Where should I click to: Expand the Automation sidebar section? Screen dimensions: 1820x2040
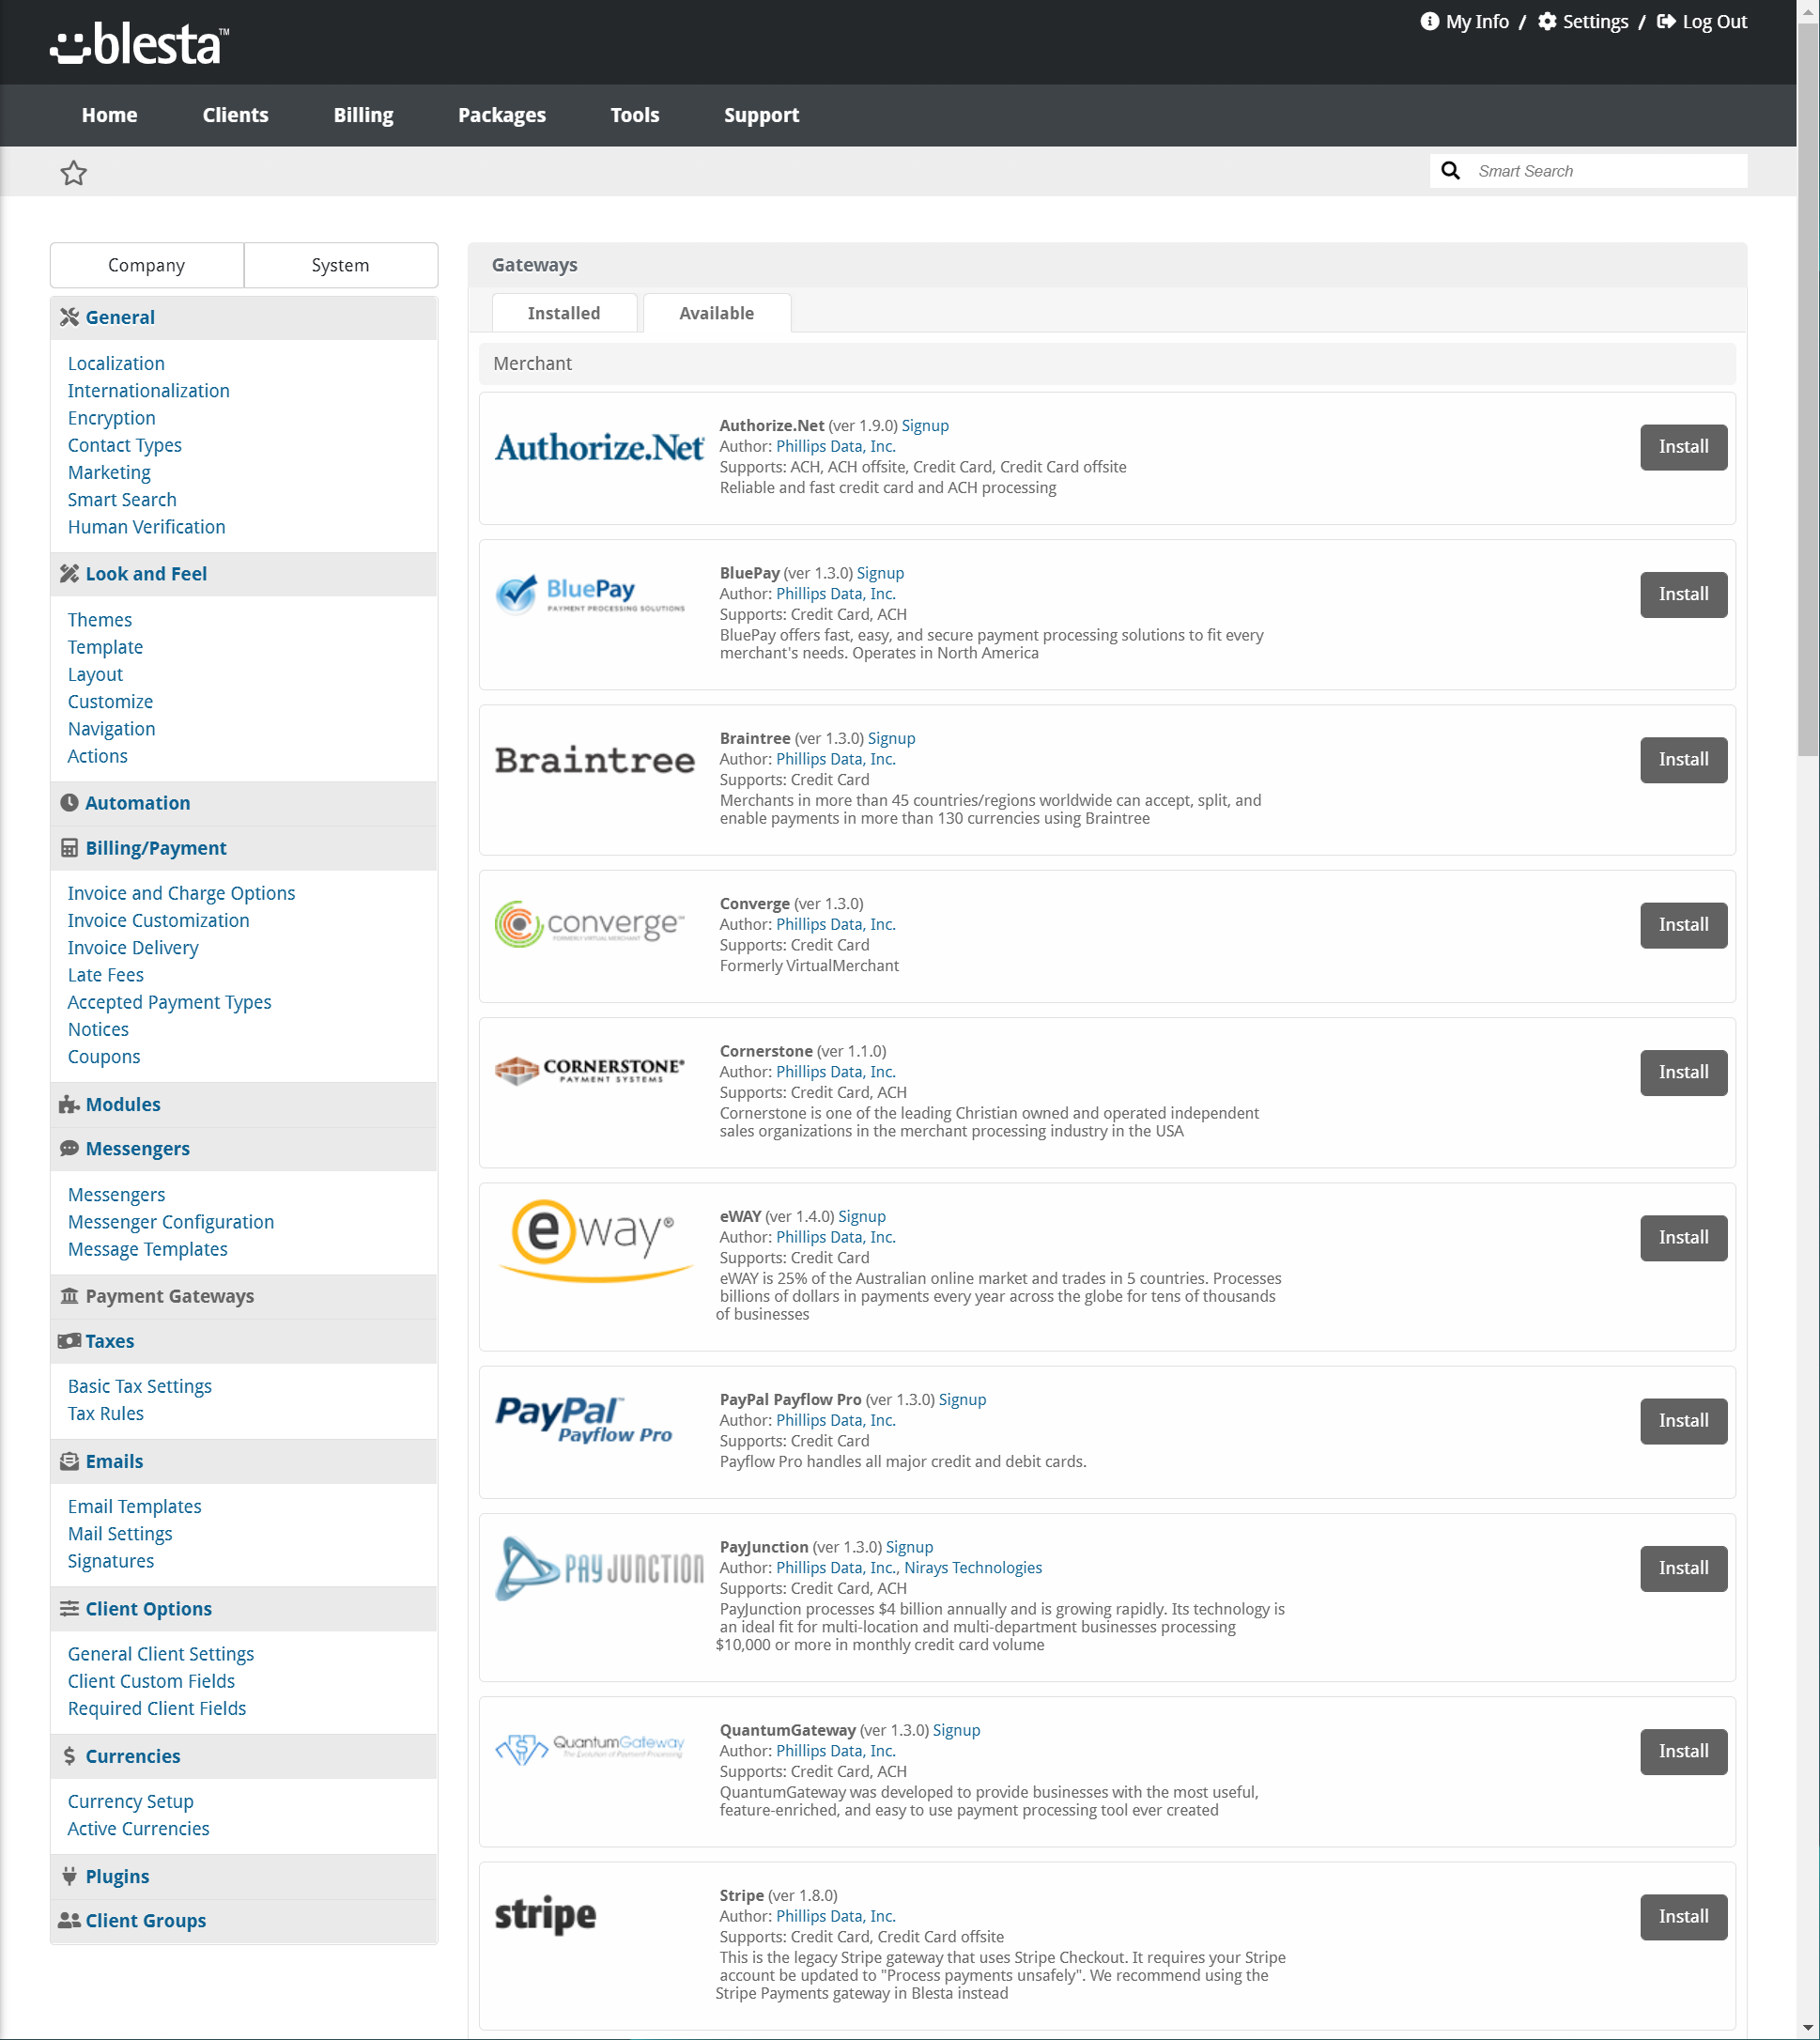(x=137, y=803)
